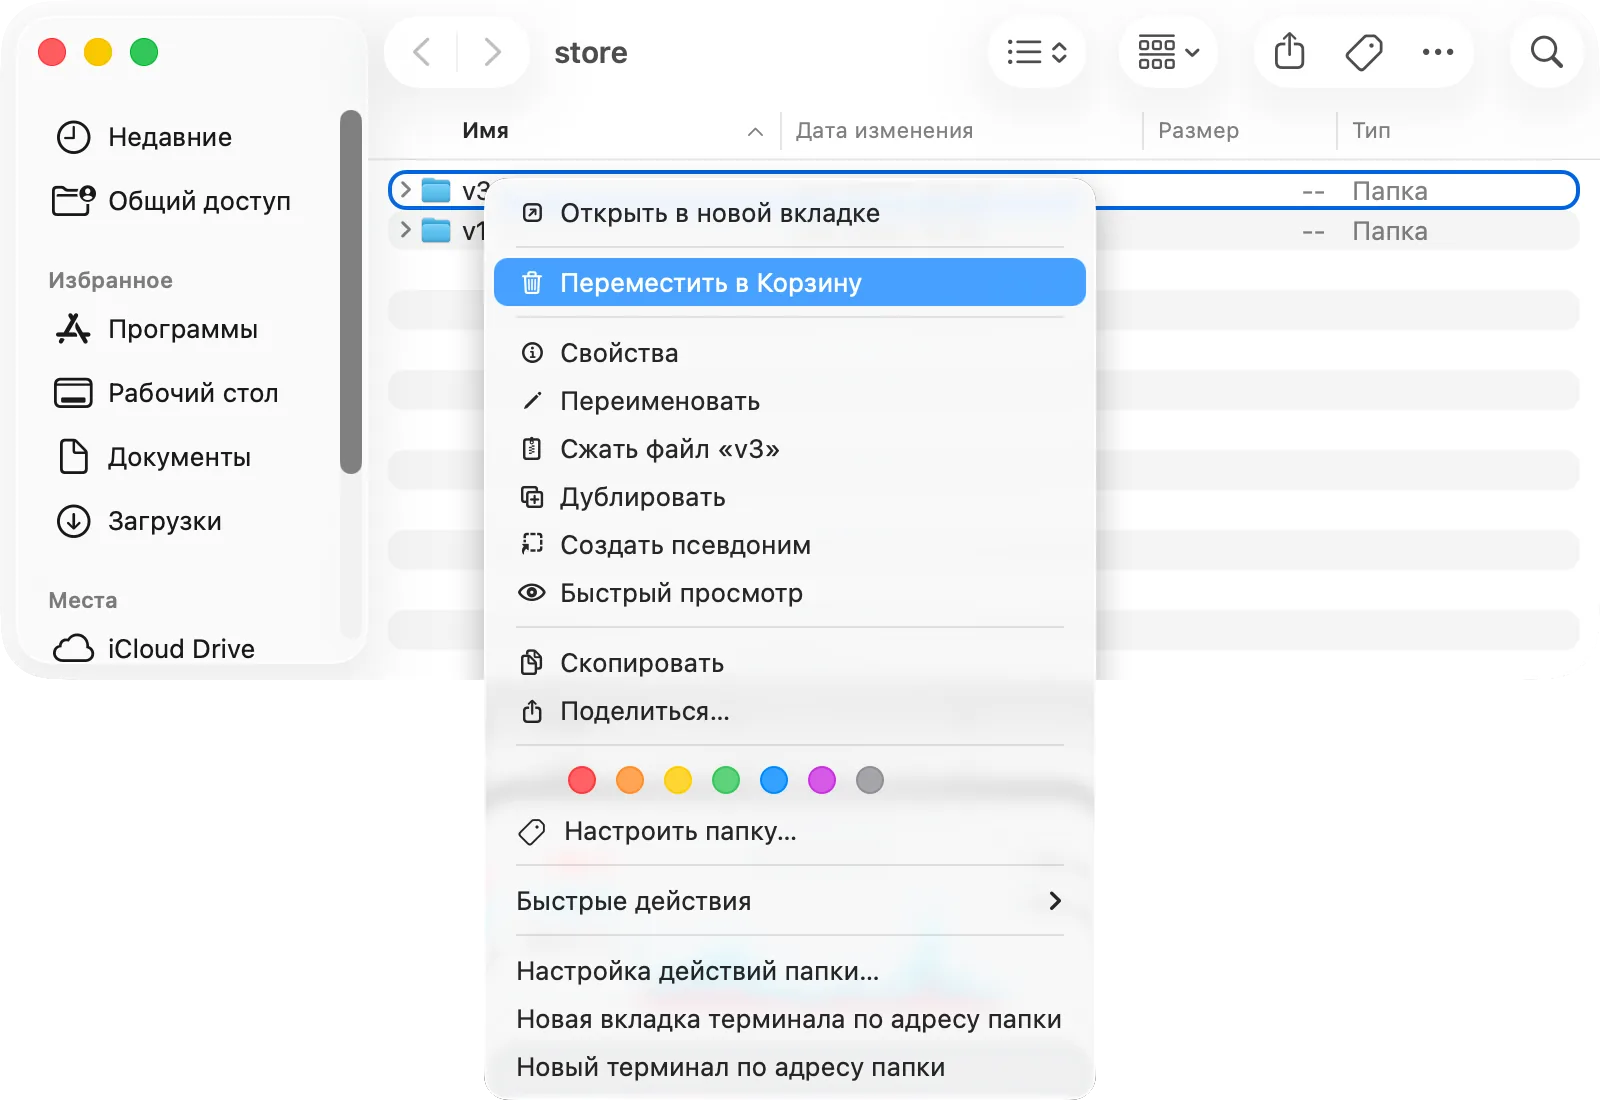Click the sidebar scrollbar
The height and width of the screenshot is (1100, 1600).
click(x=350, y=291)
